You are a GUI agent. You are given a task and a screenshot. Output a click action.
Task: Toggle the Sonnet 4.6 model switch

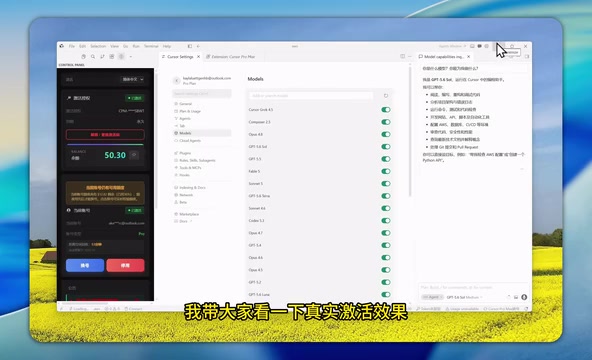[385, 208]
